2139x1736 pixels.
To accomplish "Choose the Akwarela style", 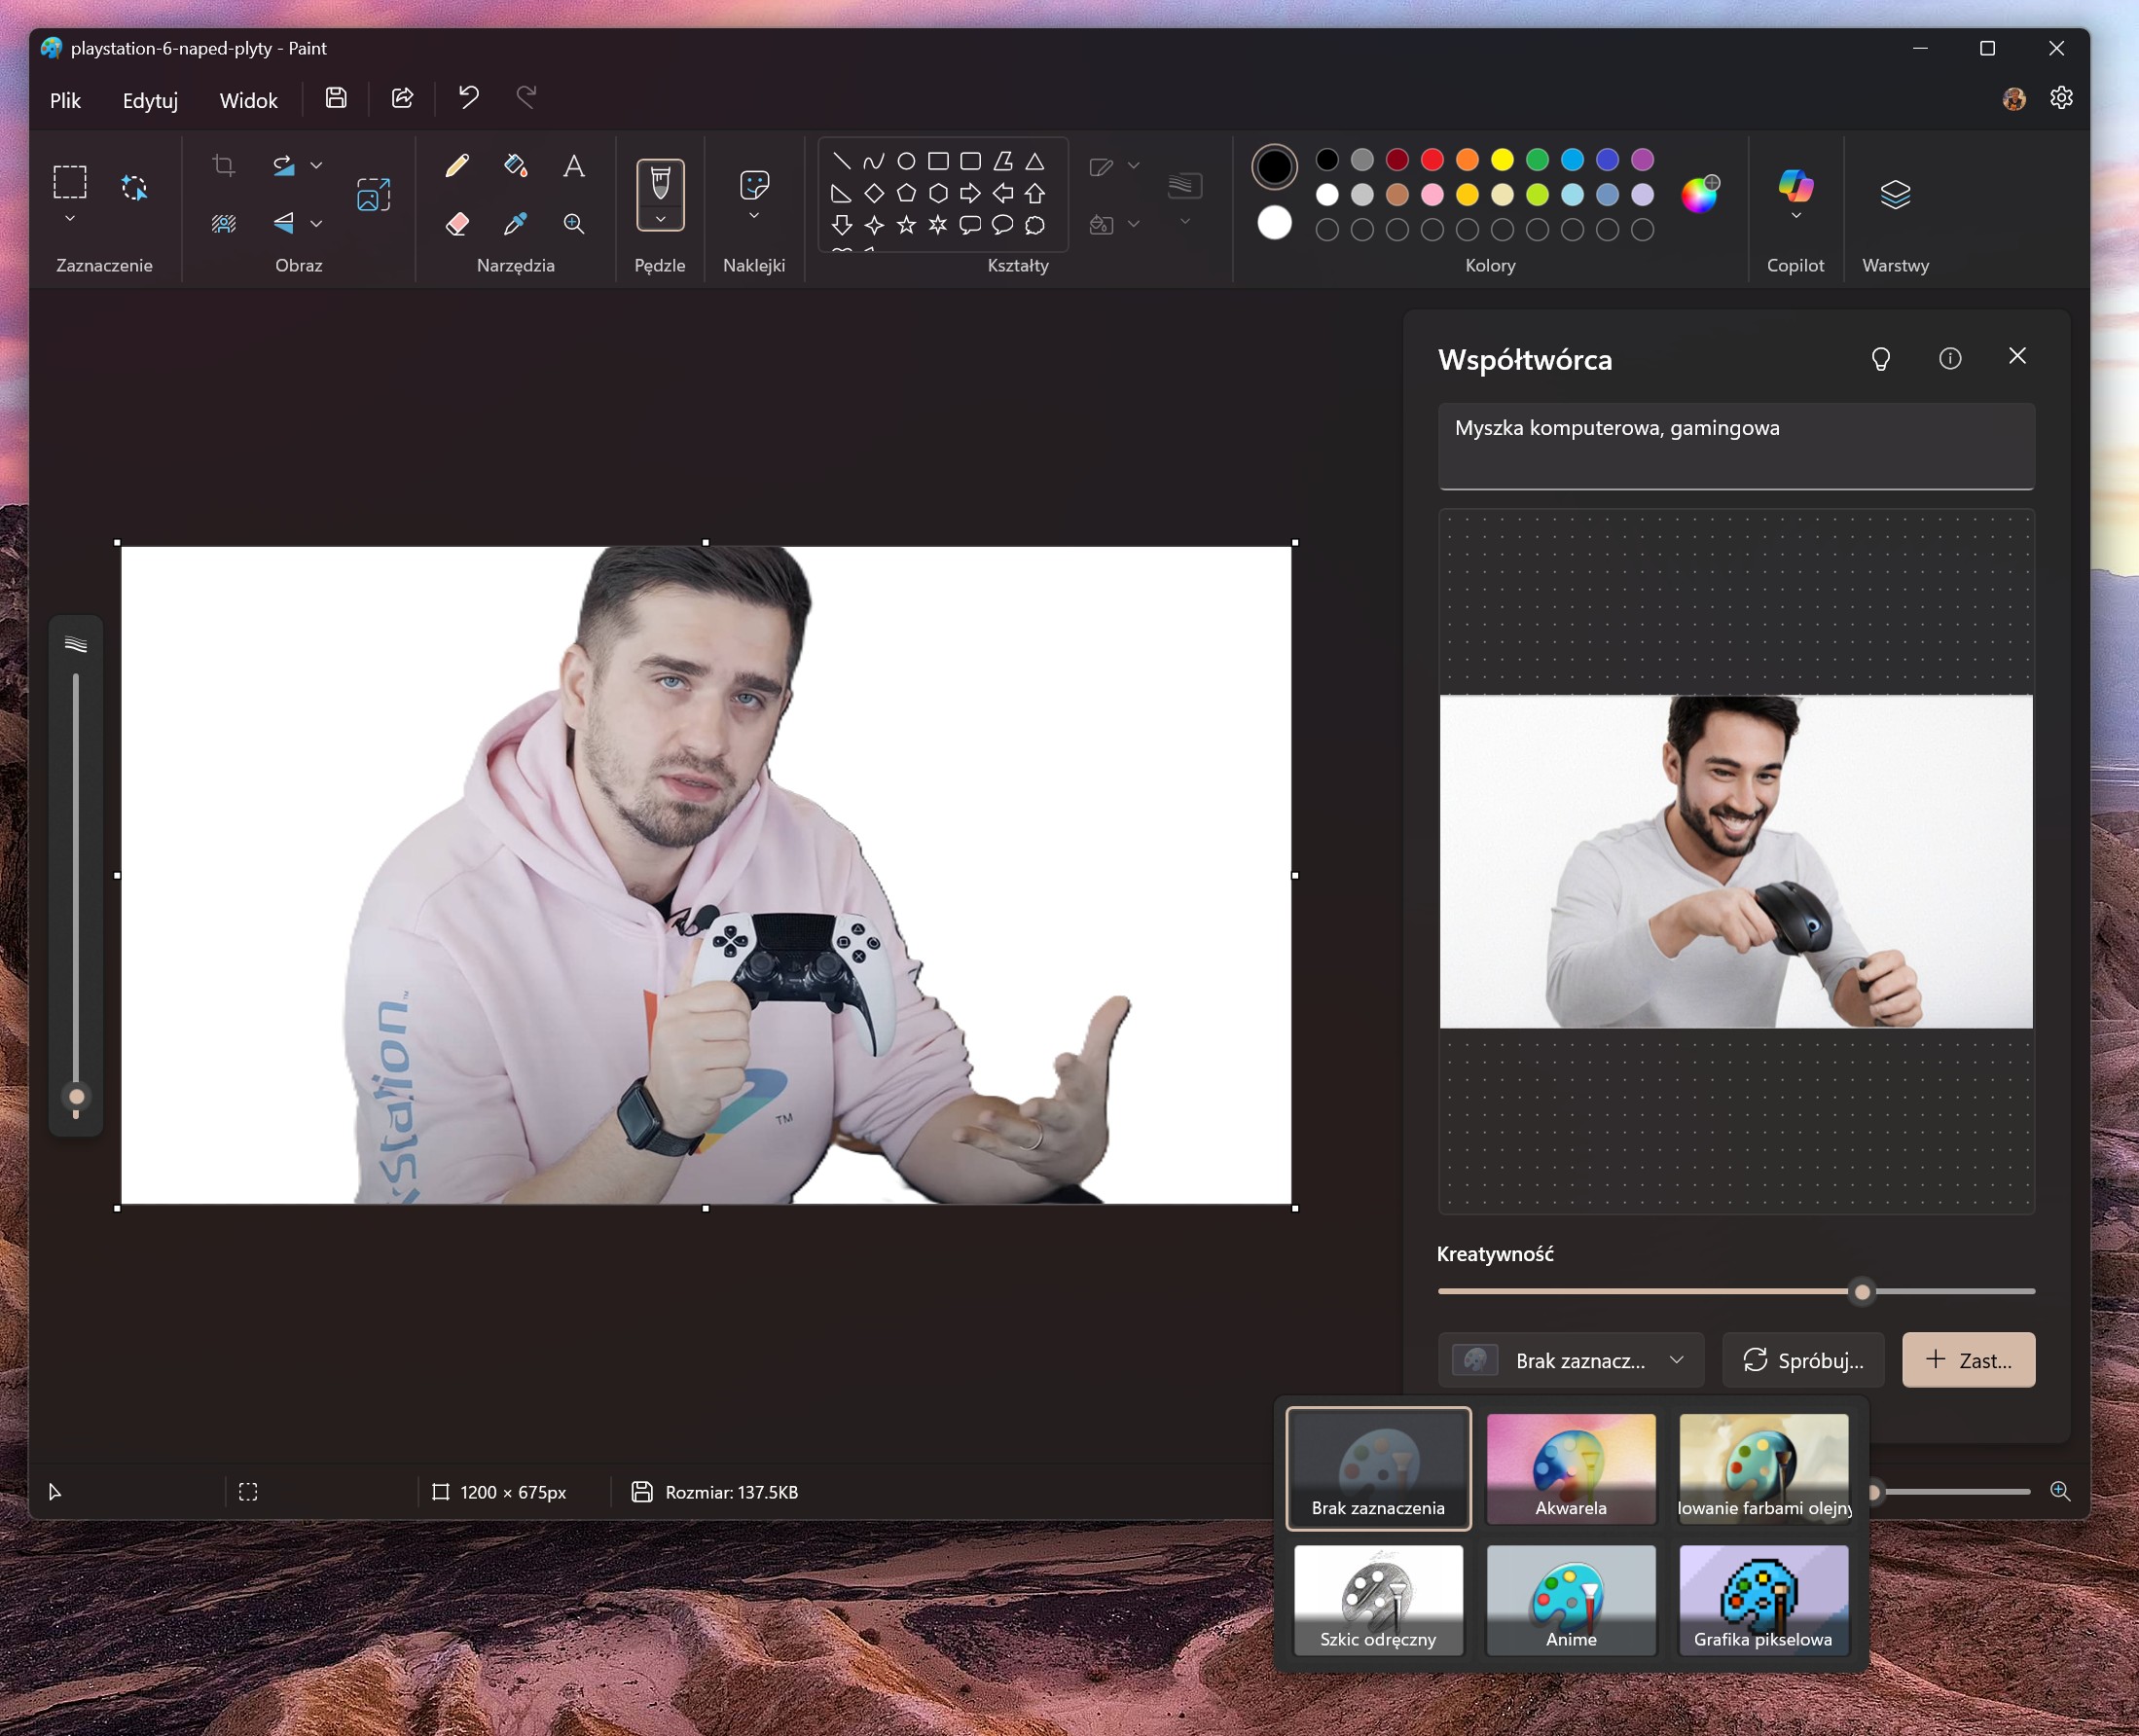I will [x=1571, y=1468].
